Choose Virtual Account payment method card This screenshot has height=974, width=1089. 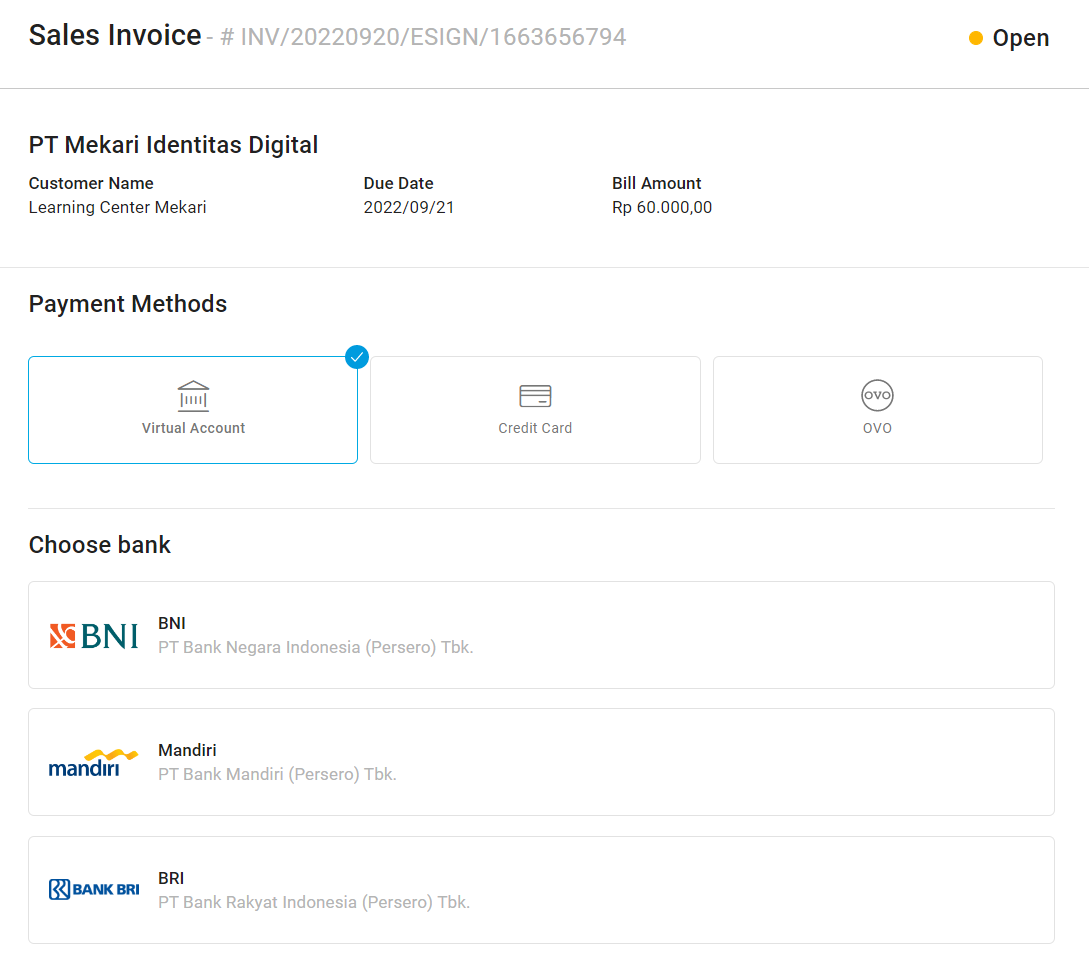(x=193, y=410)
